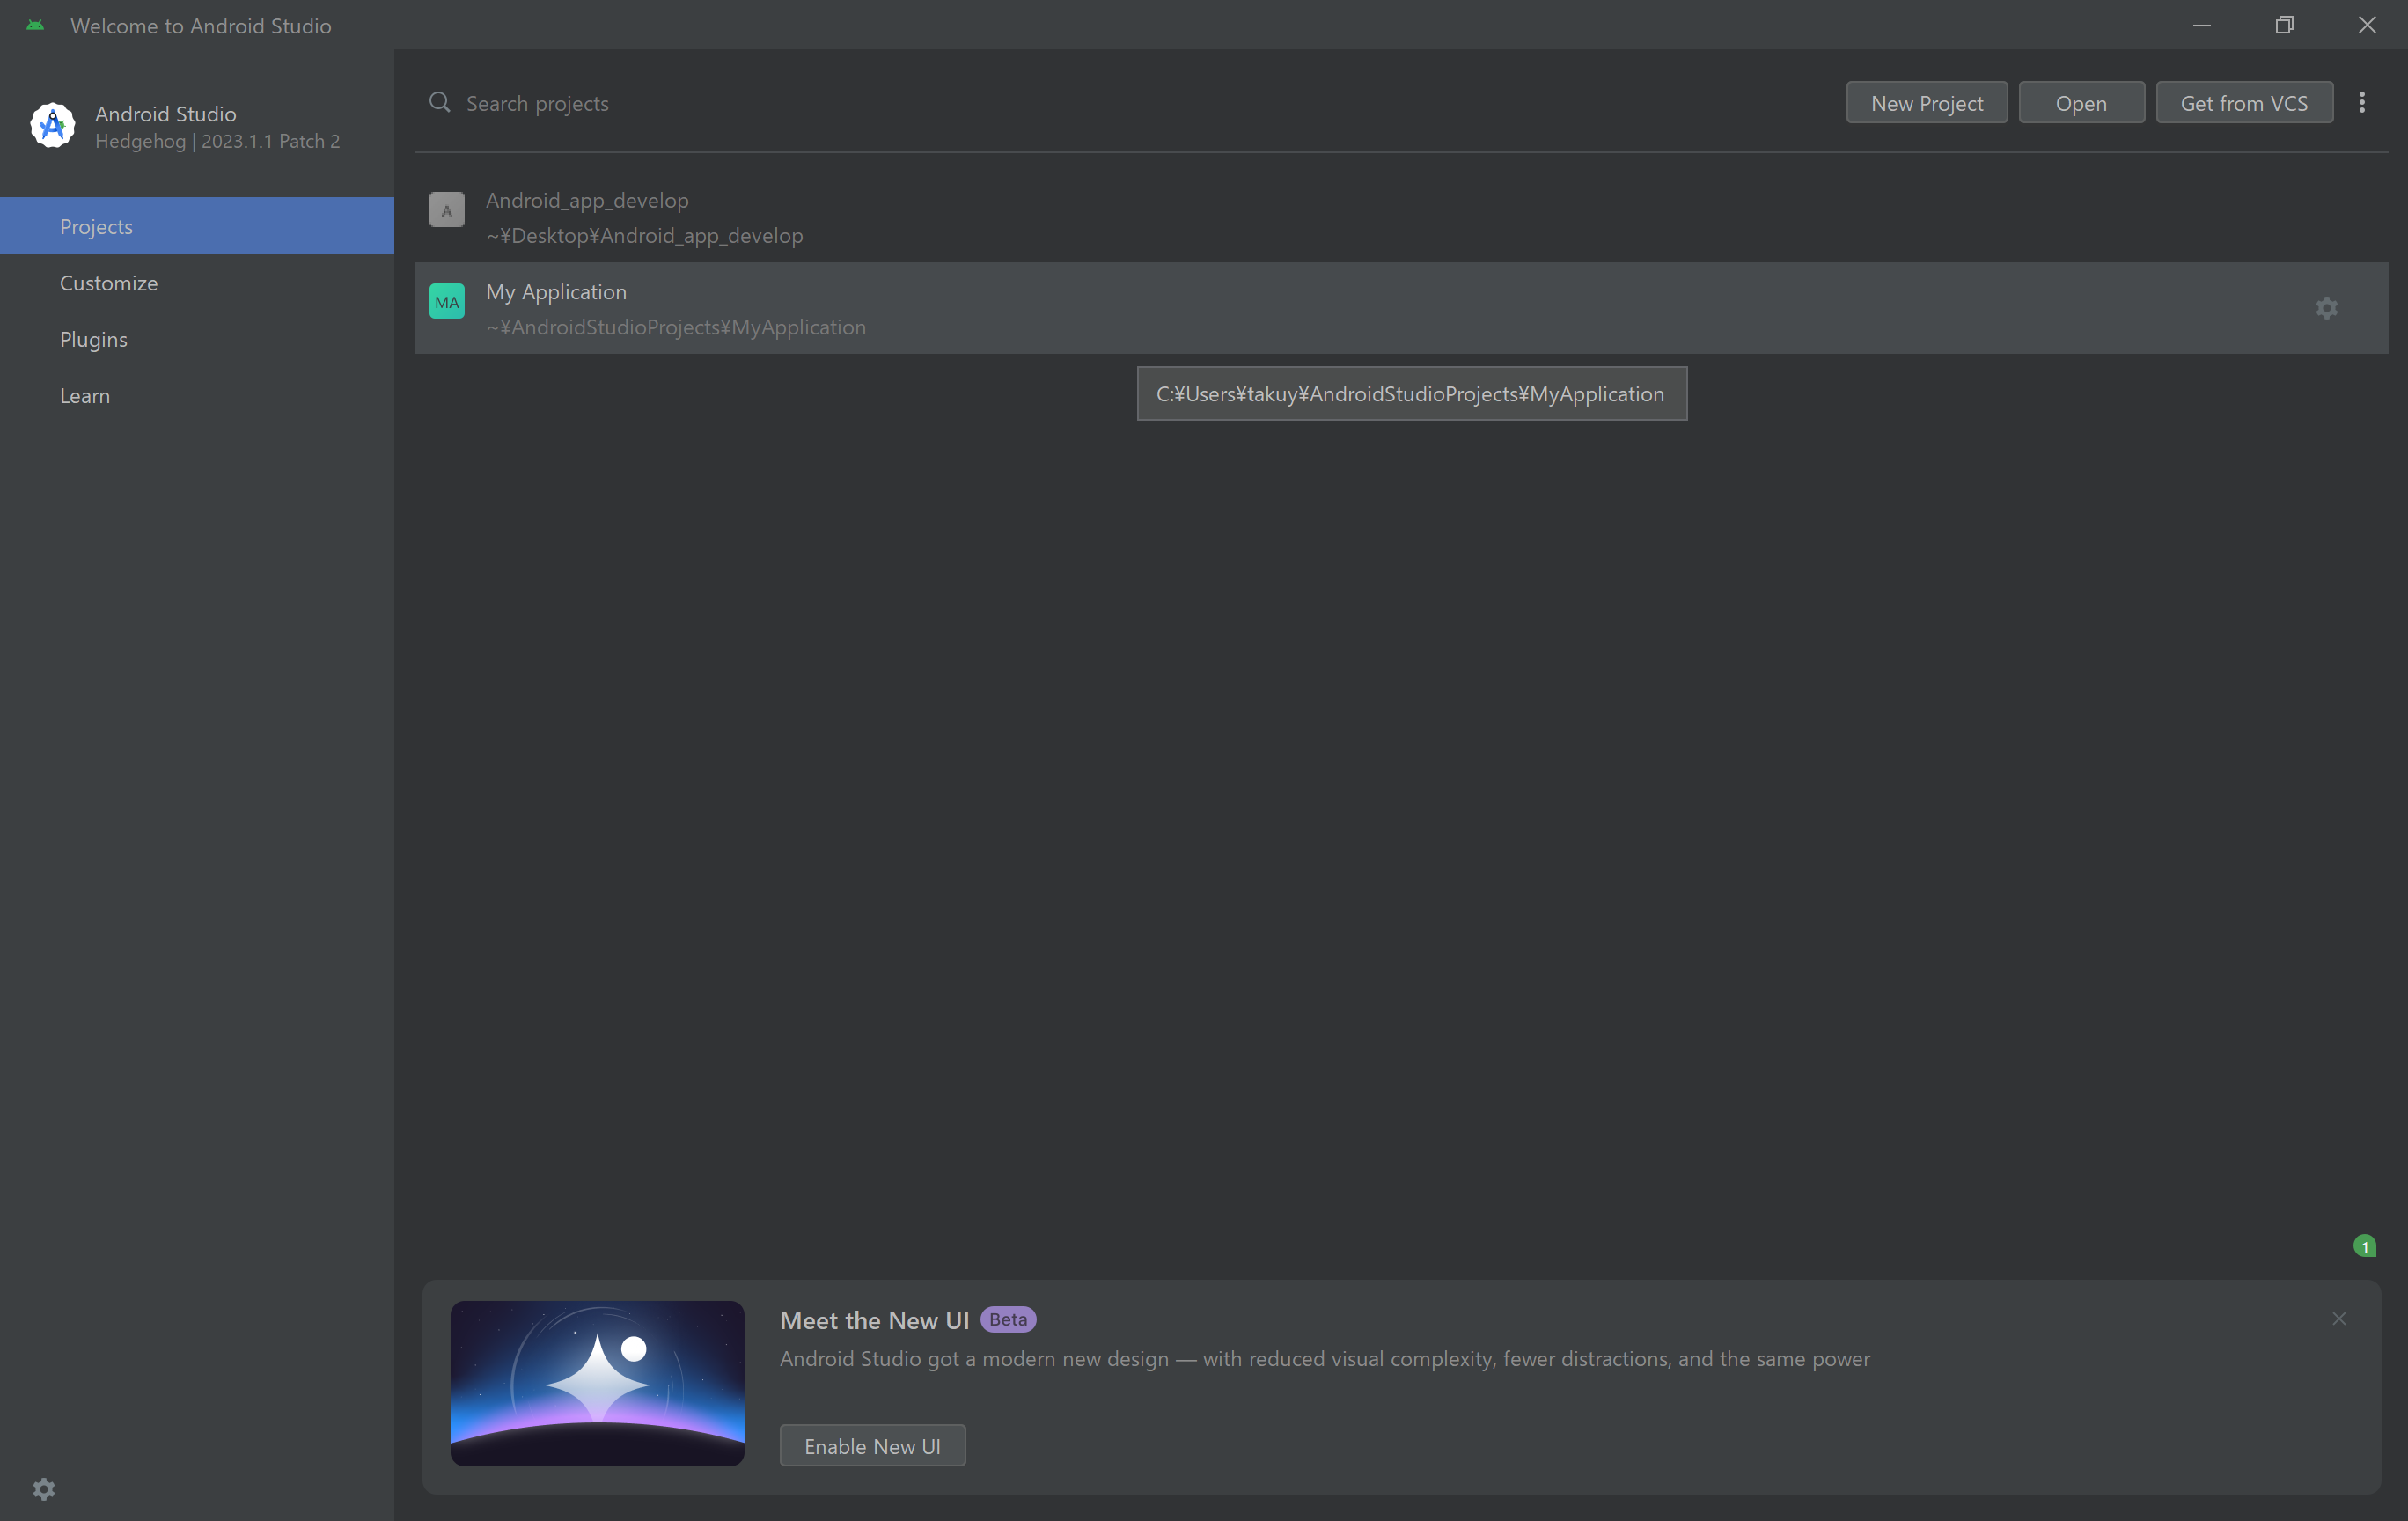Open the My Application project gear settings
Screen dimensions: 2408x1521
pyautogui.click(x=2327, y=308)
